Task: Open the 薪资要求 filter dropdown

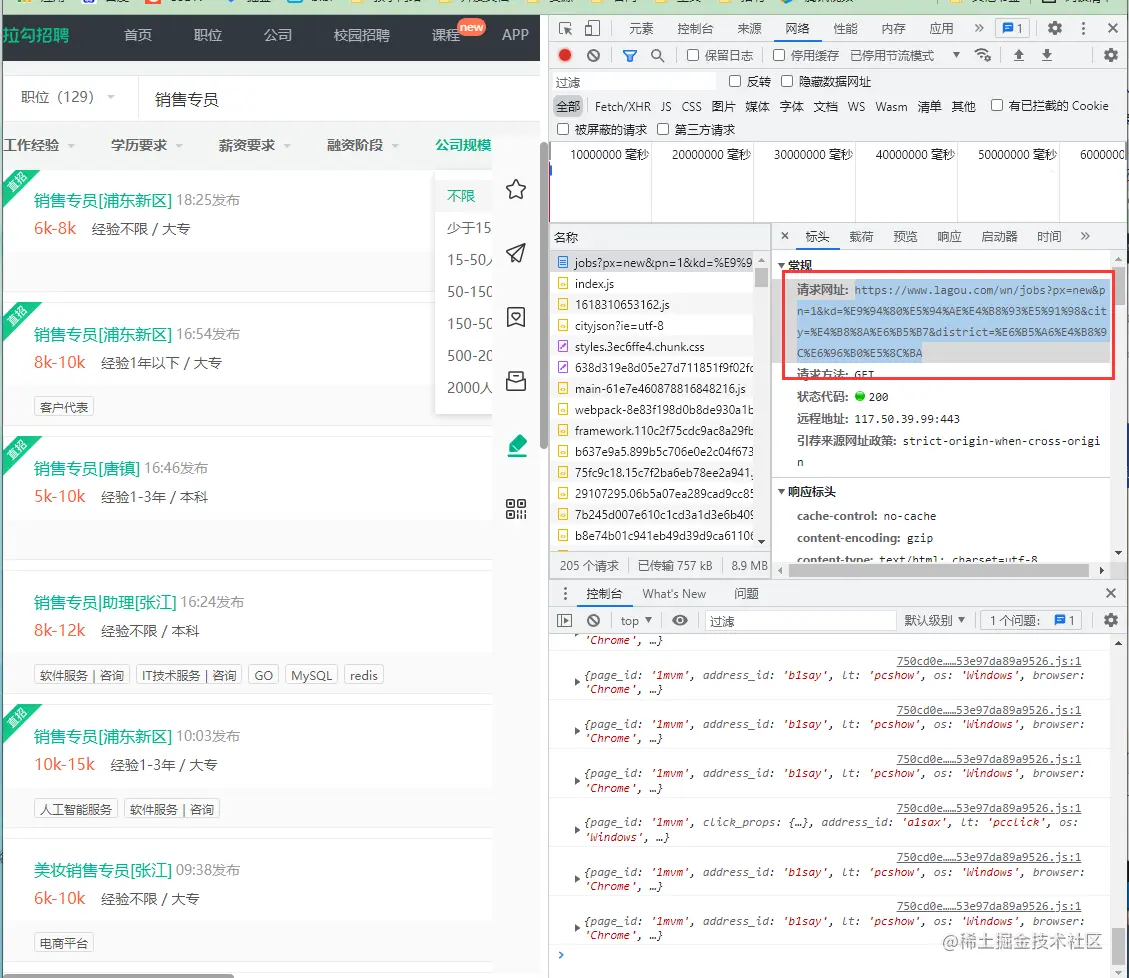Action: pyautogui.click(x=255, y=145)
